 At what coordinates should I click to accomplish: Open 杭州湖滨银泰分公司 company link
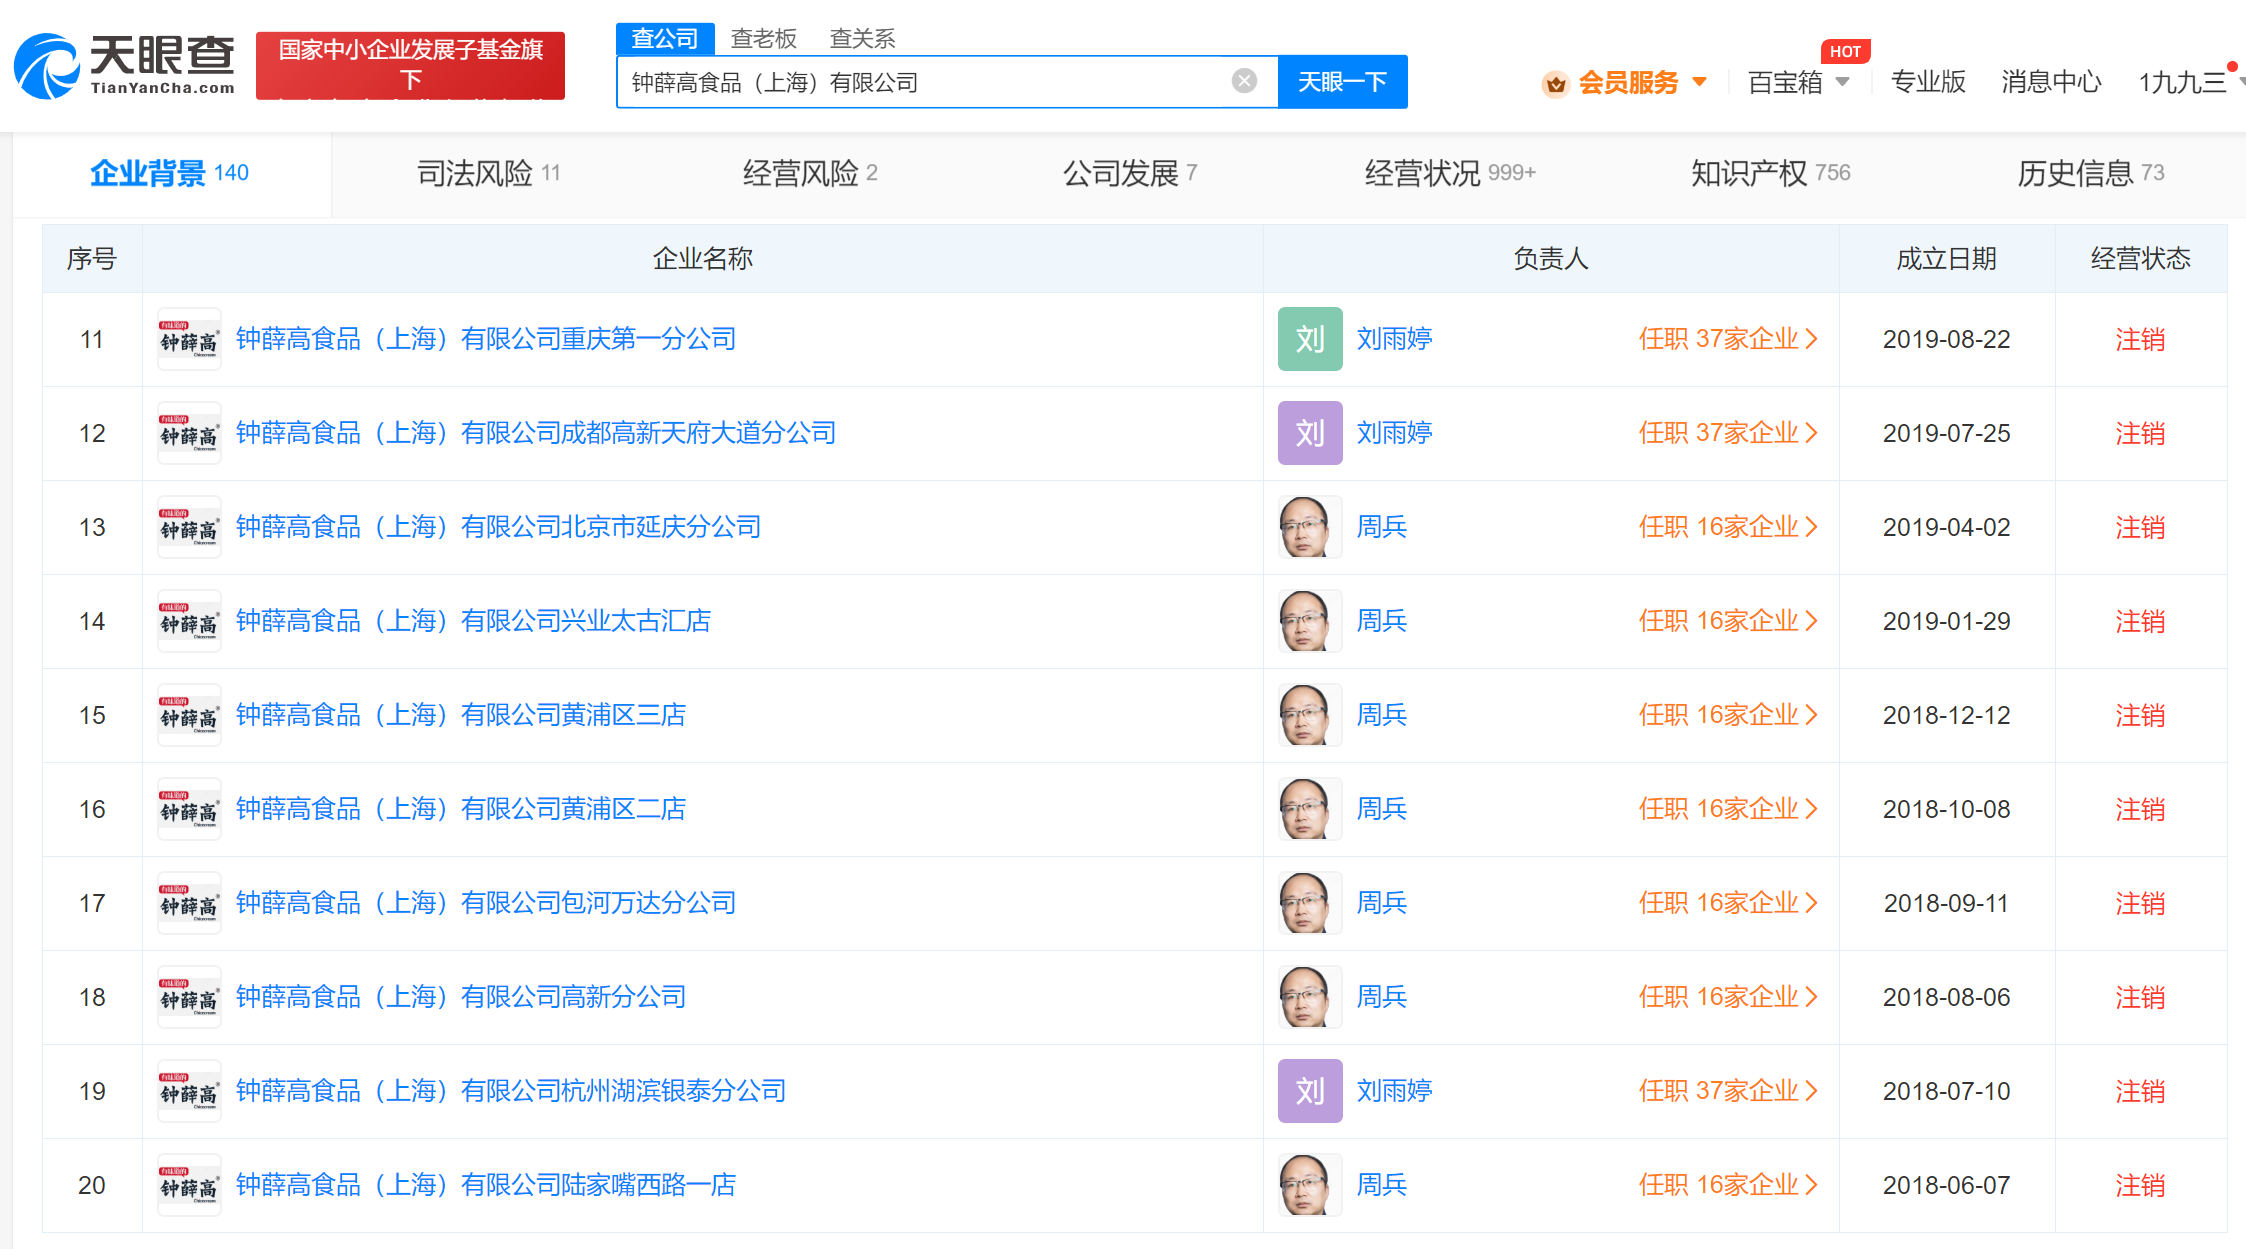(511, 1091)
